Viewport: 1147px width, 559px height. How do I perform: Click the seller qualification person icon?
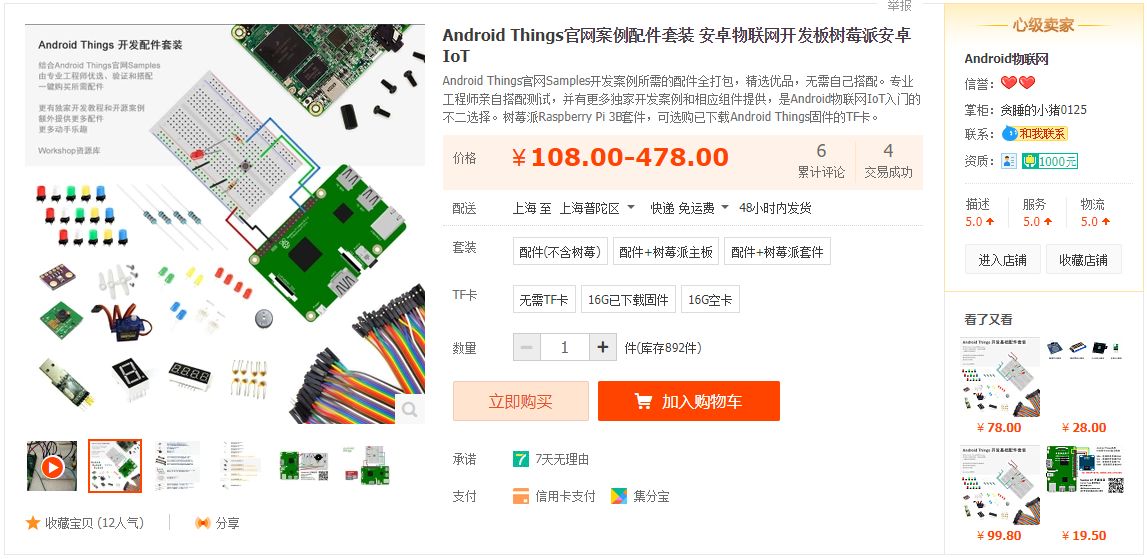[x=1009, y=161]
